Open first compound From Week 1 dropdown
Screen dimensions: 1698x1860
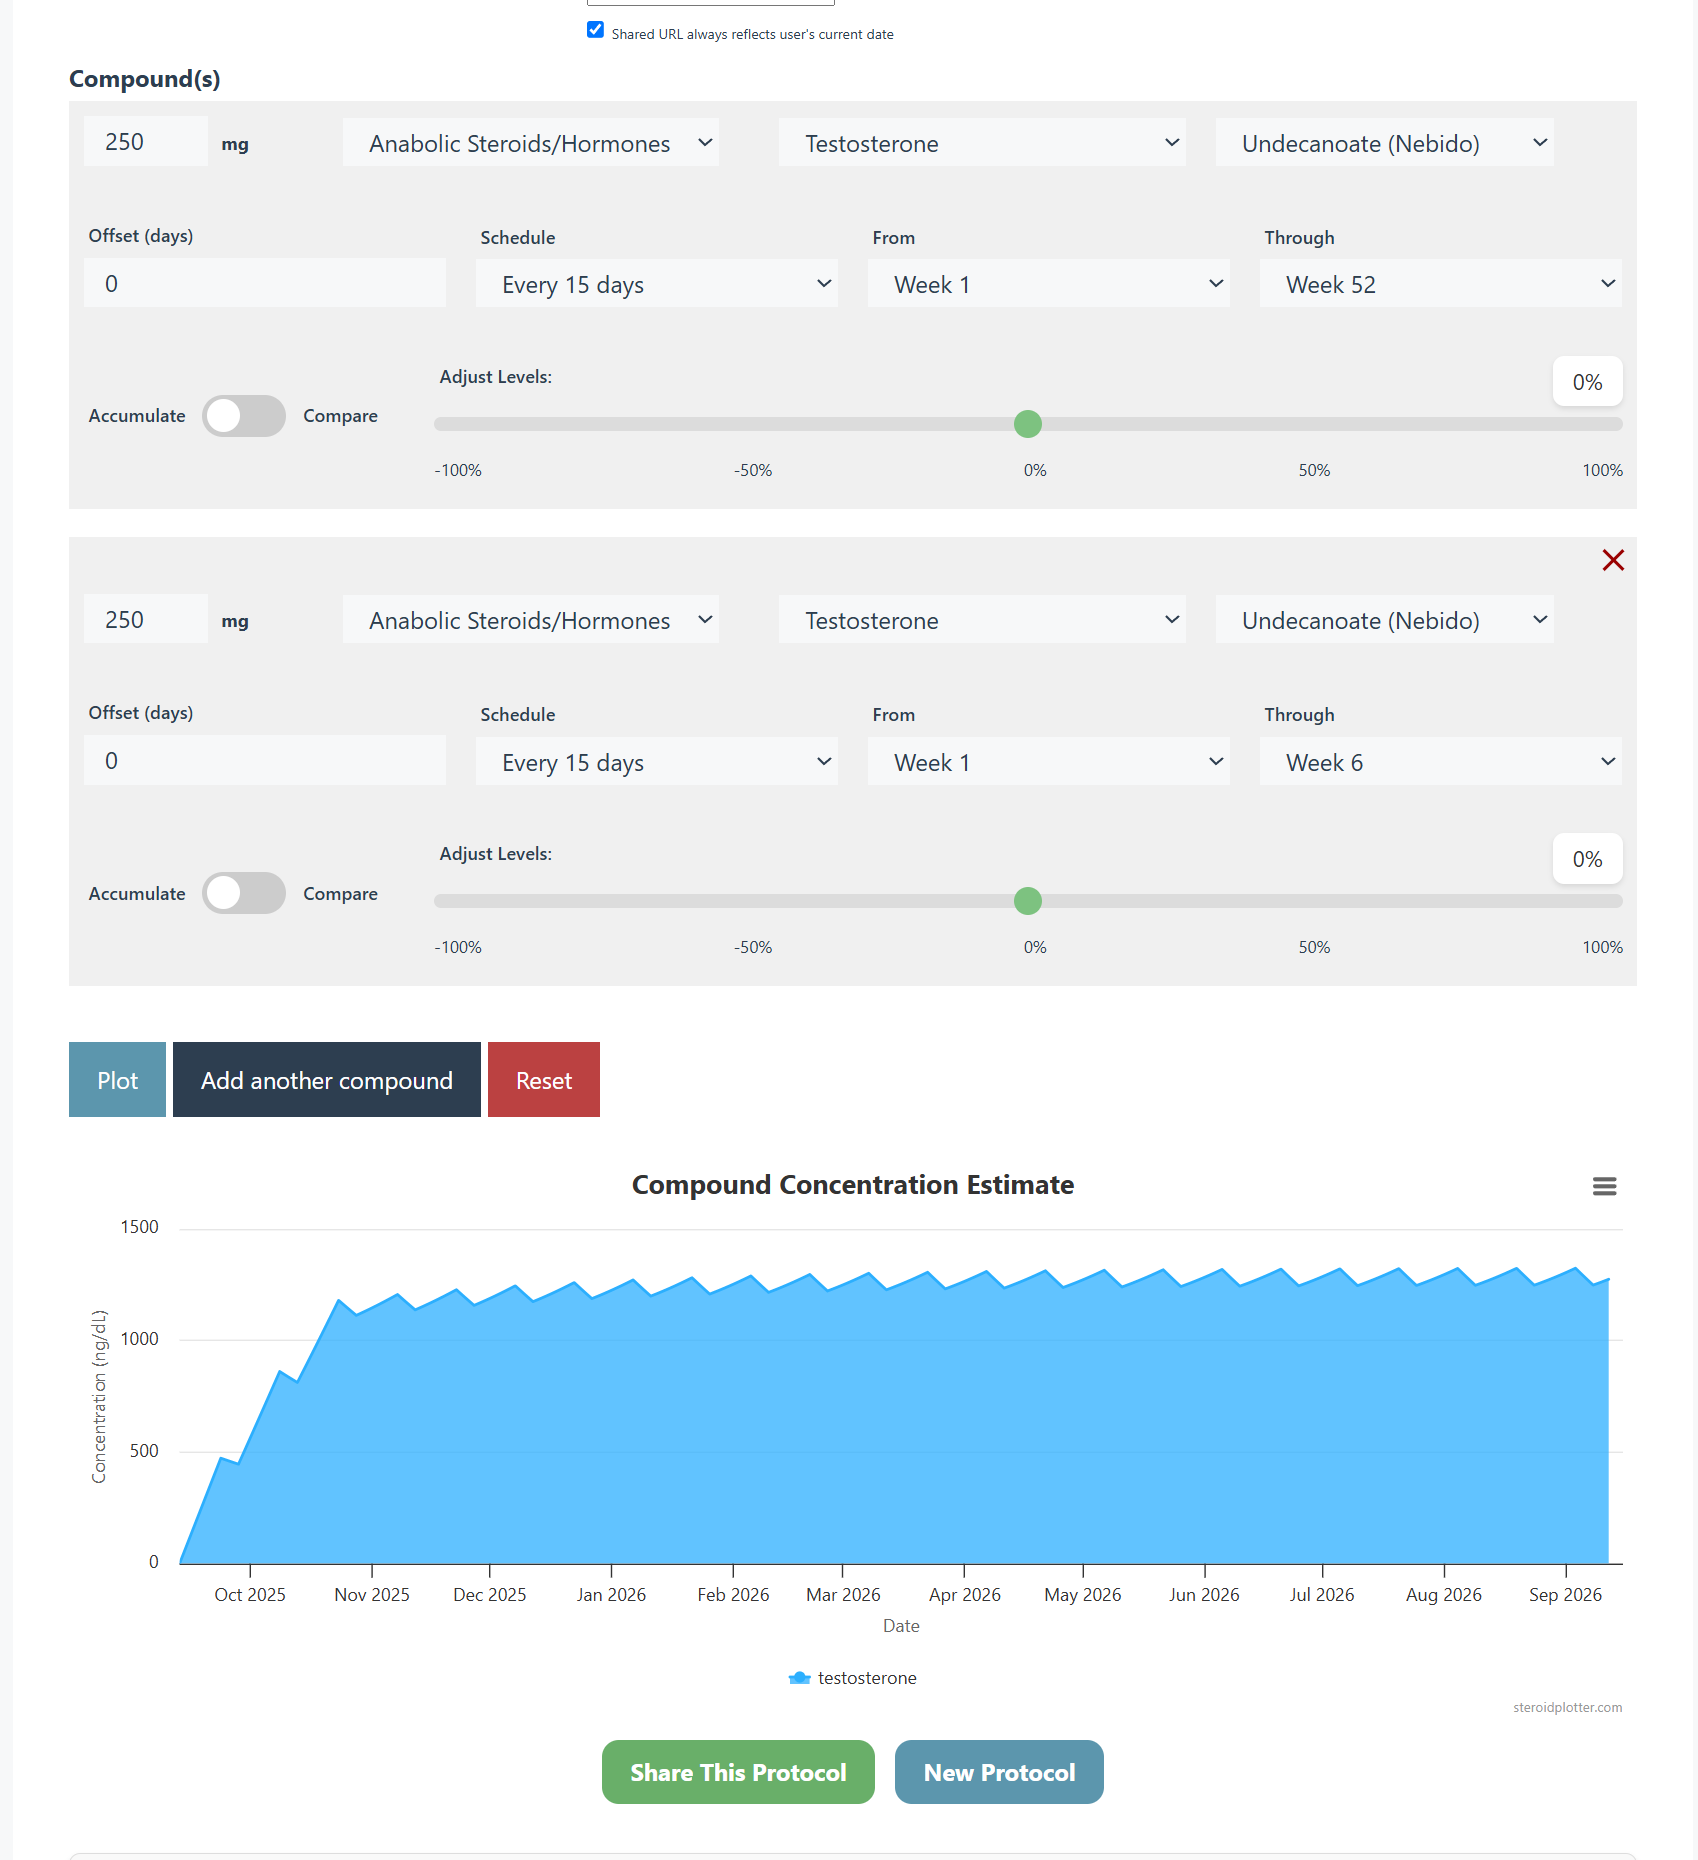pyautogui.click(x=1048, y=284)
